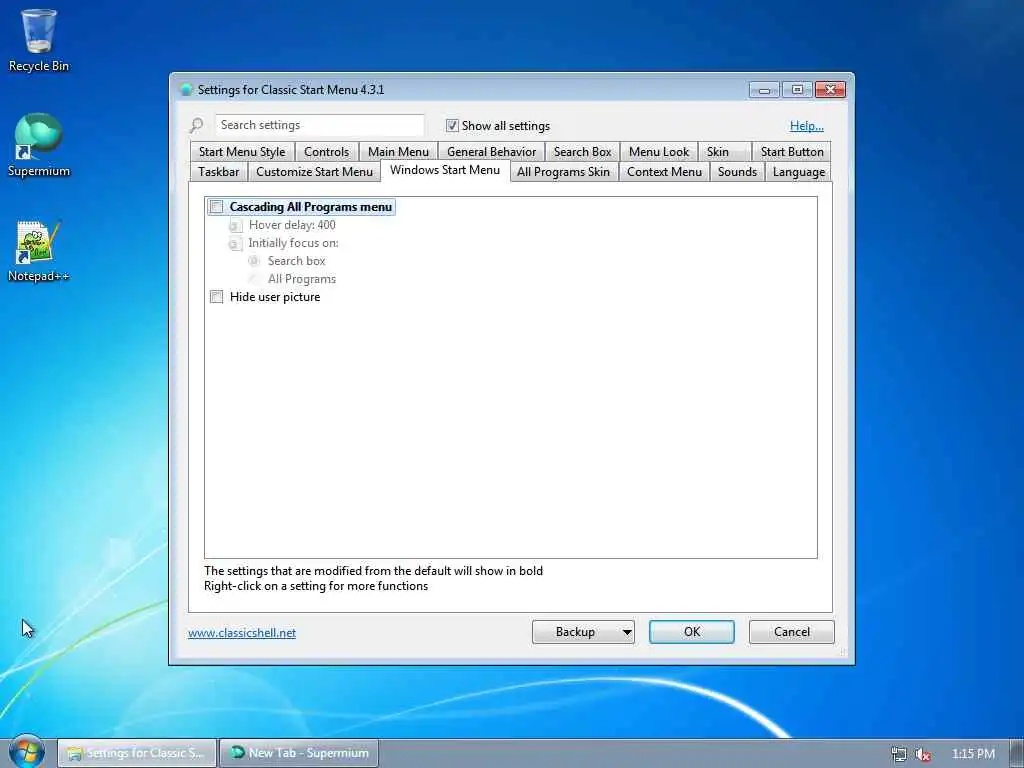Switch to Context Menu tab
This screenshot has width=1024, height=768.
pos(664,172)
